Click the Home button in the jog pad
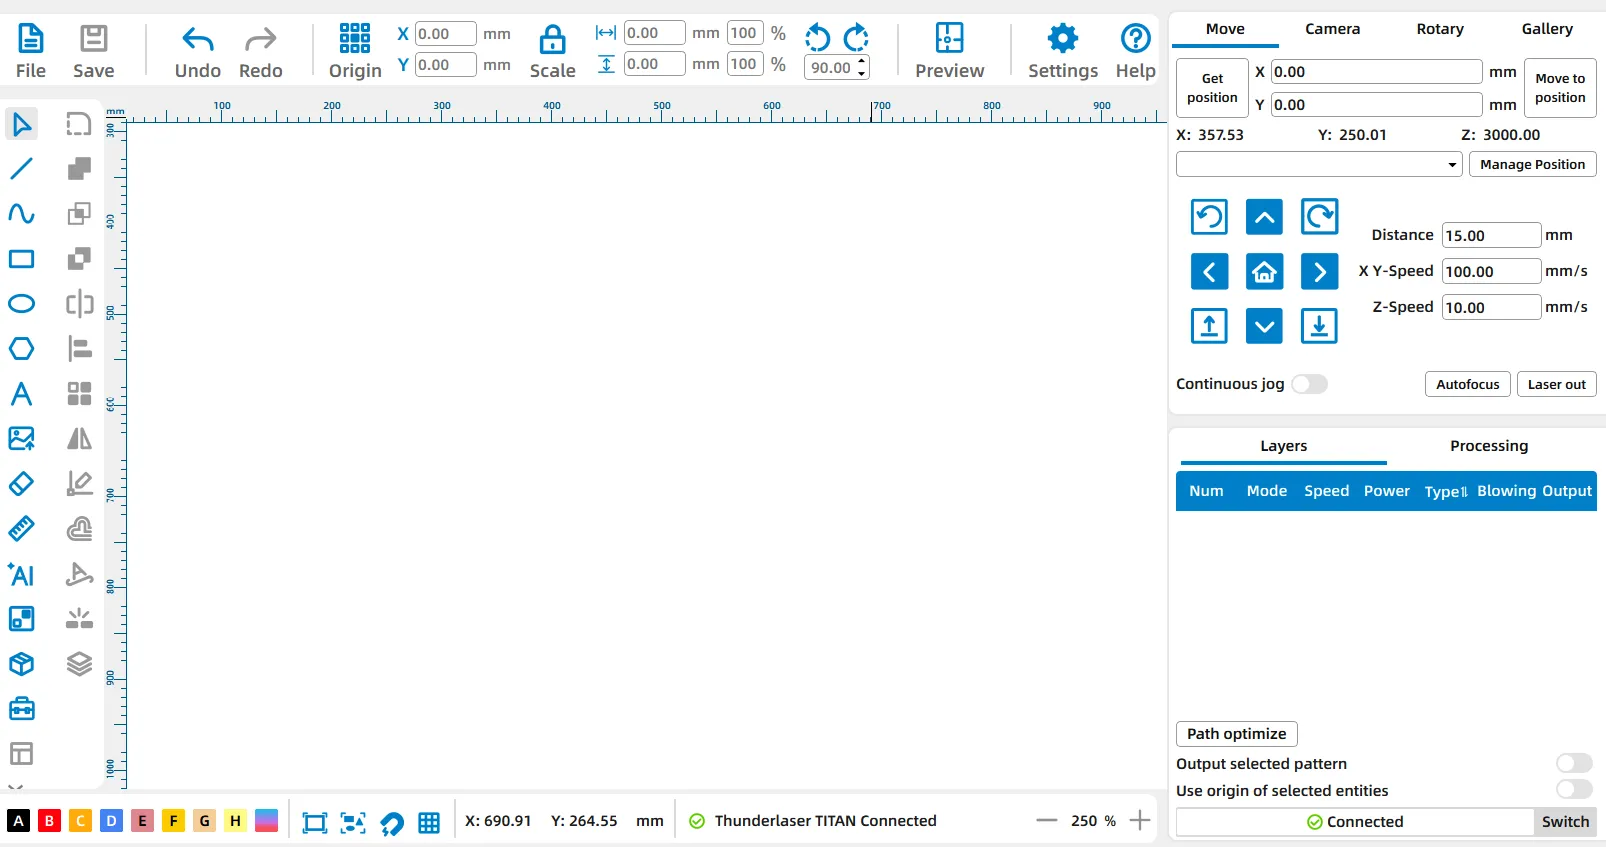1606x847 pixels. coord(1264,271)
